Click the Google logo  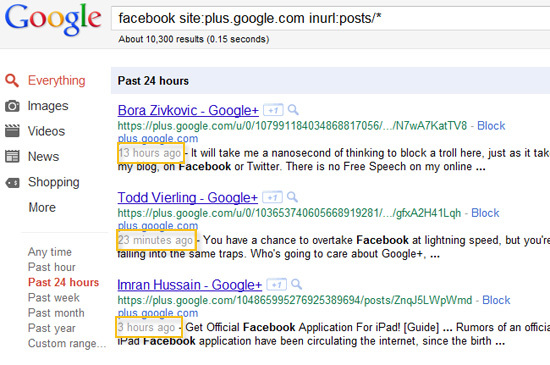coord(53,20)
